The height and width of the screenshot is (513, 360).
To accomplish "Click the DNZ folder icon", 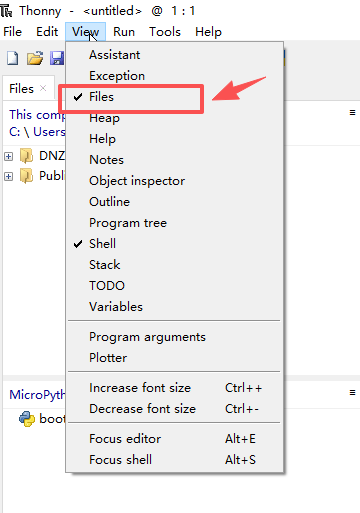I will pos(26,156).
